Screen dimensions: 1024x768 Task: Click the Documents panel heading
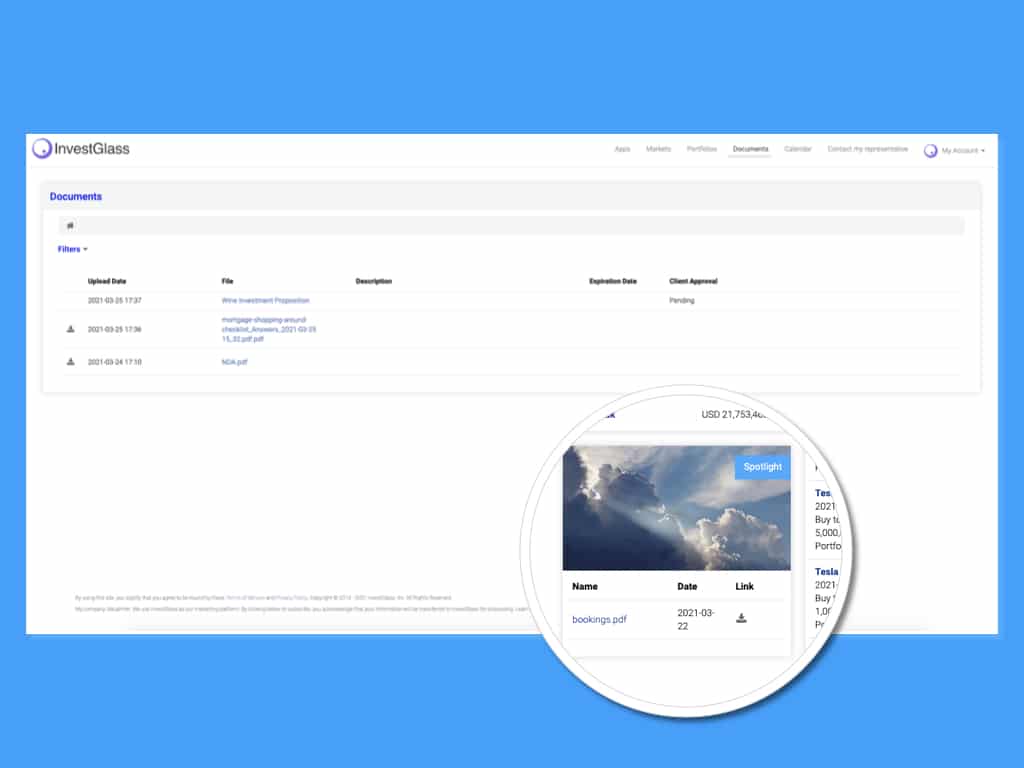pyautogui.click(x=76, y=197)
